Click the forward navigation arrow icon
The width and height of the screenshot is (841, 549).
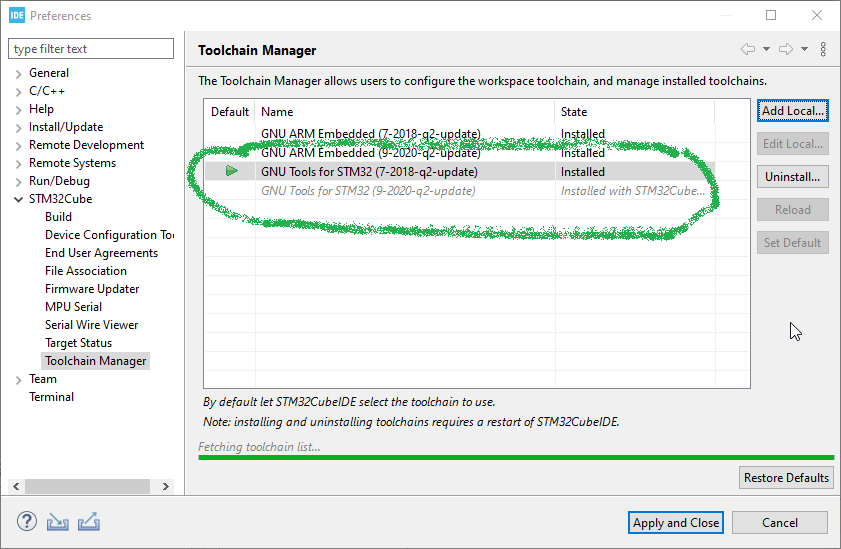786,49
